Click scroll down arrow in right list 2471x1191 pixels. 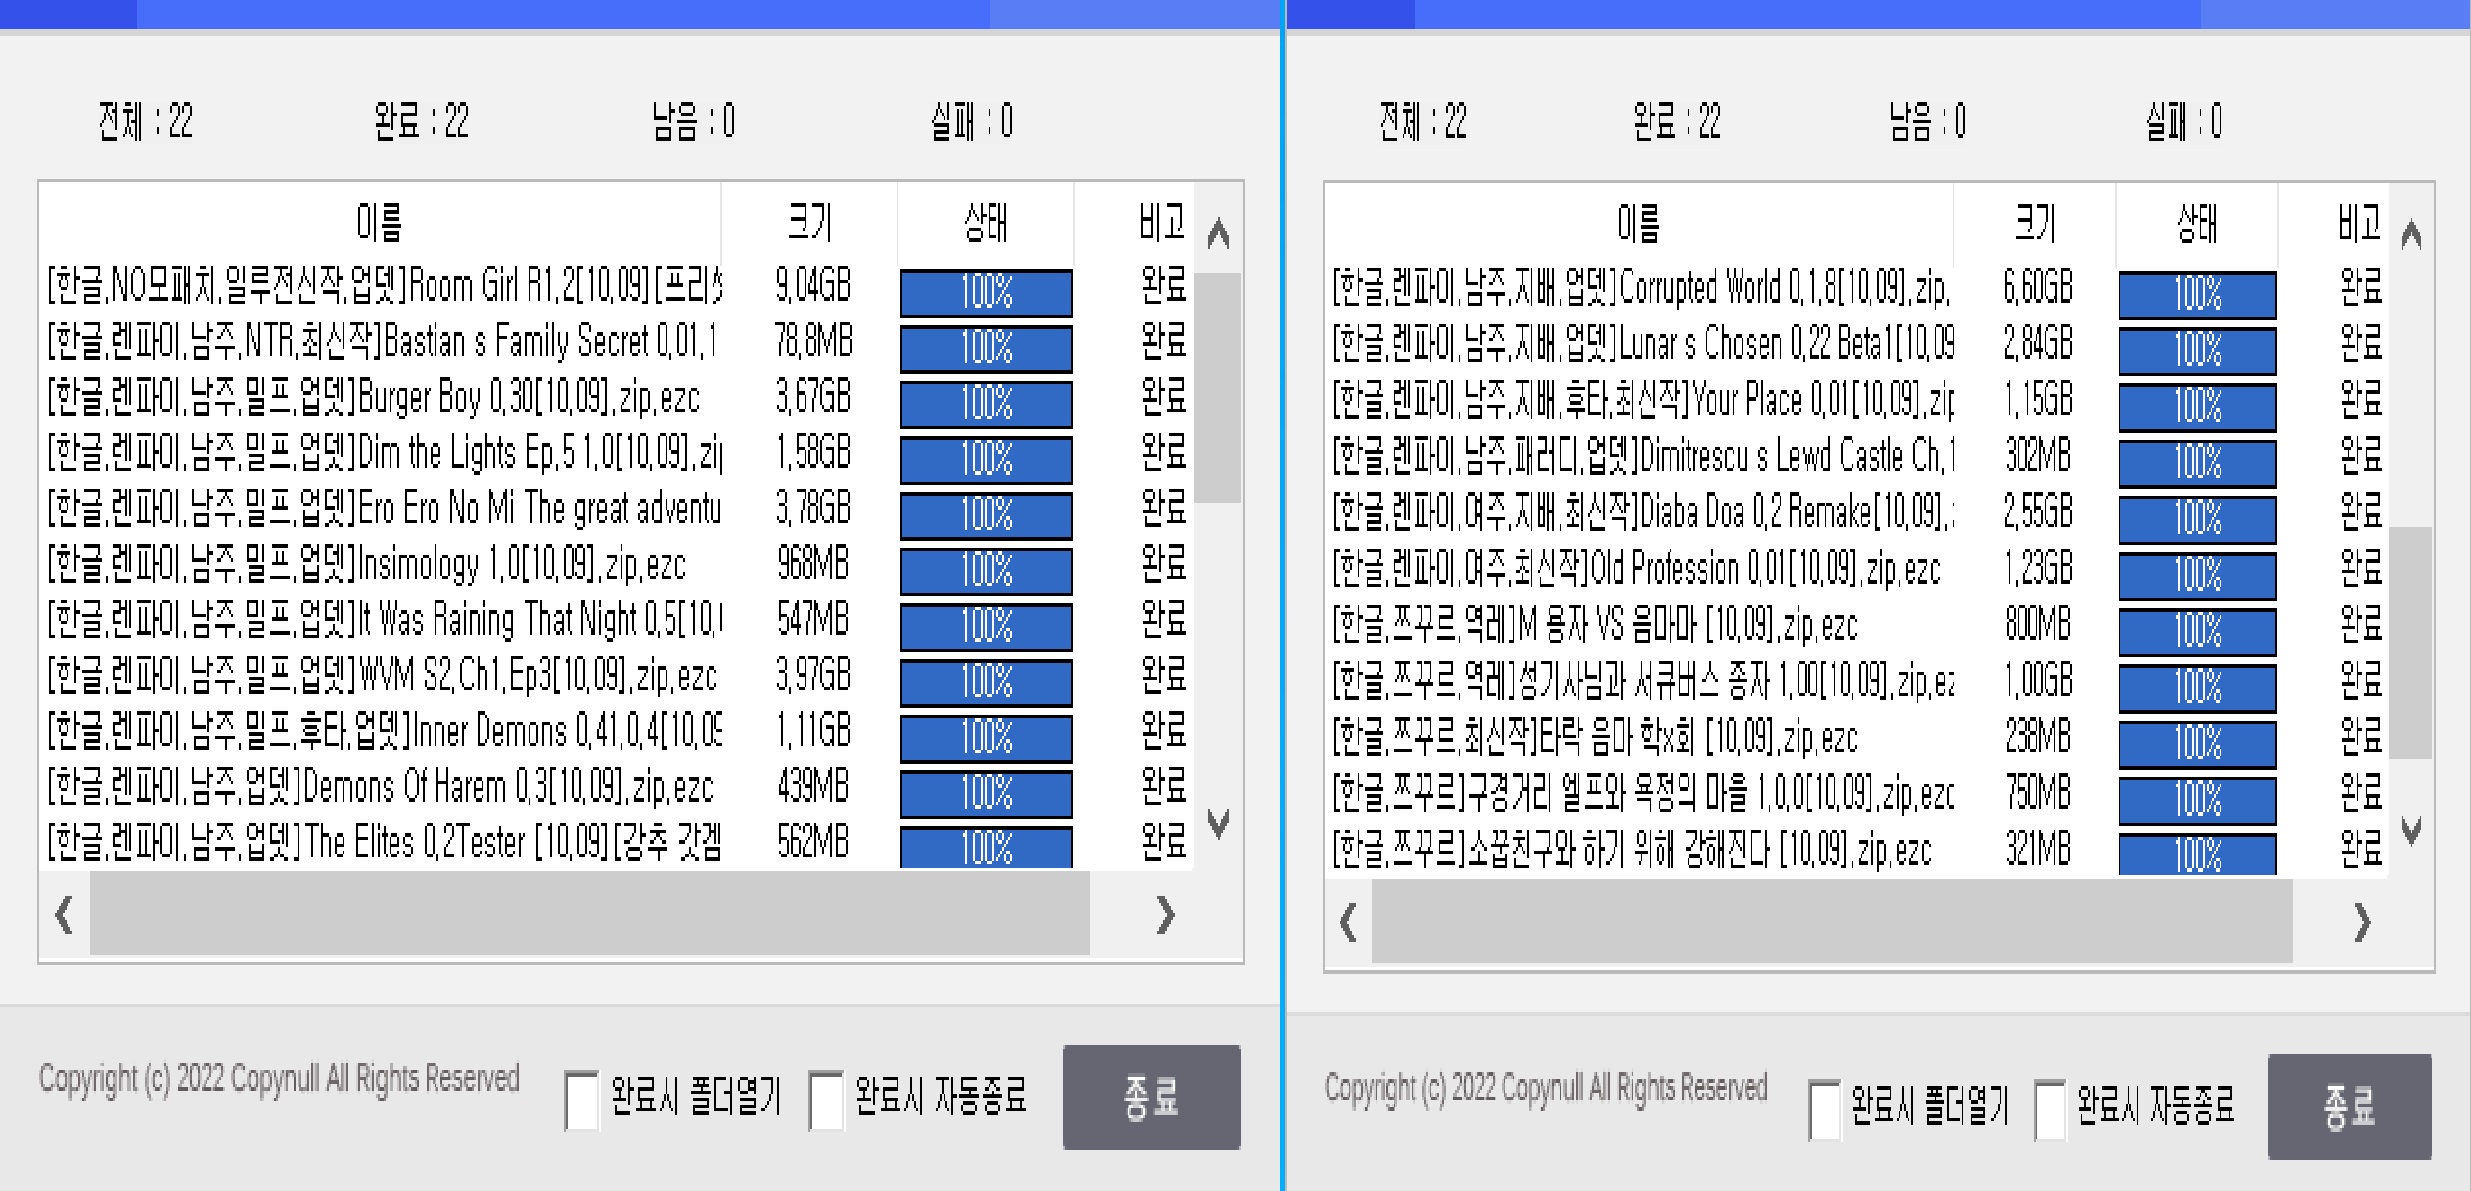pyautogui.click(x=2411, y=830)
